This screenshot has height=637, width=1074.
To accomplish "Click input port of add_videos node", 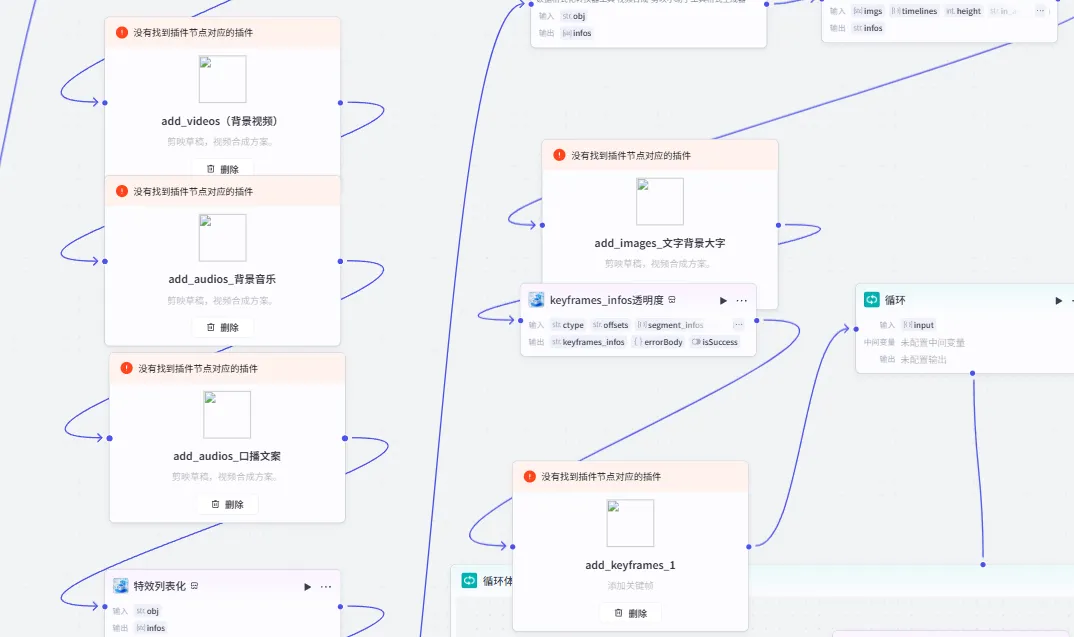I will click(x=105, y=103).
